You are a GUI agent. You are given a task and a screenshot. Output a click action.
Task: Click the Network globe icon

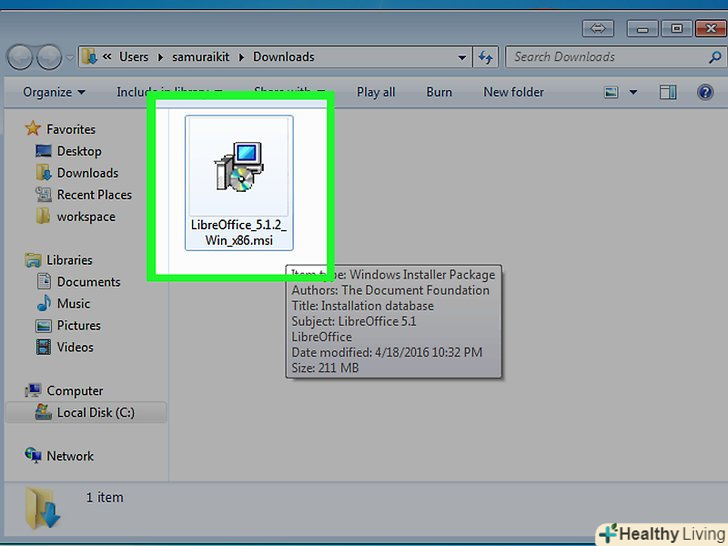click(x=32, y=455)
